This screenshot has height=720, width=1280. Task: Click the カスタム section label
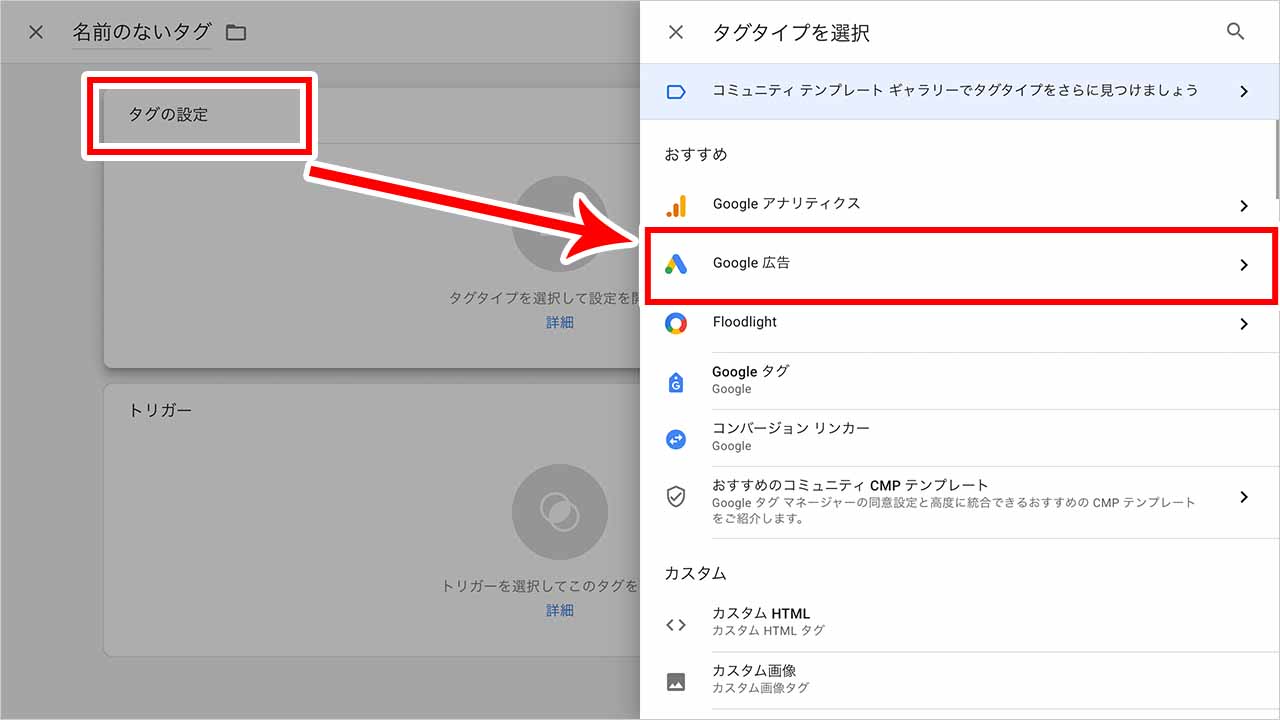click(x=695, y=574)
